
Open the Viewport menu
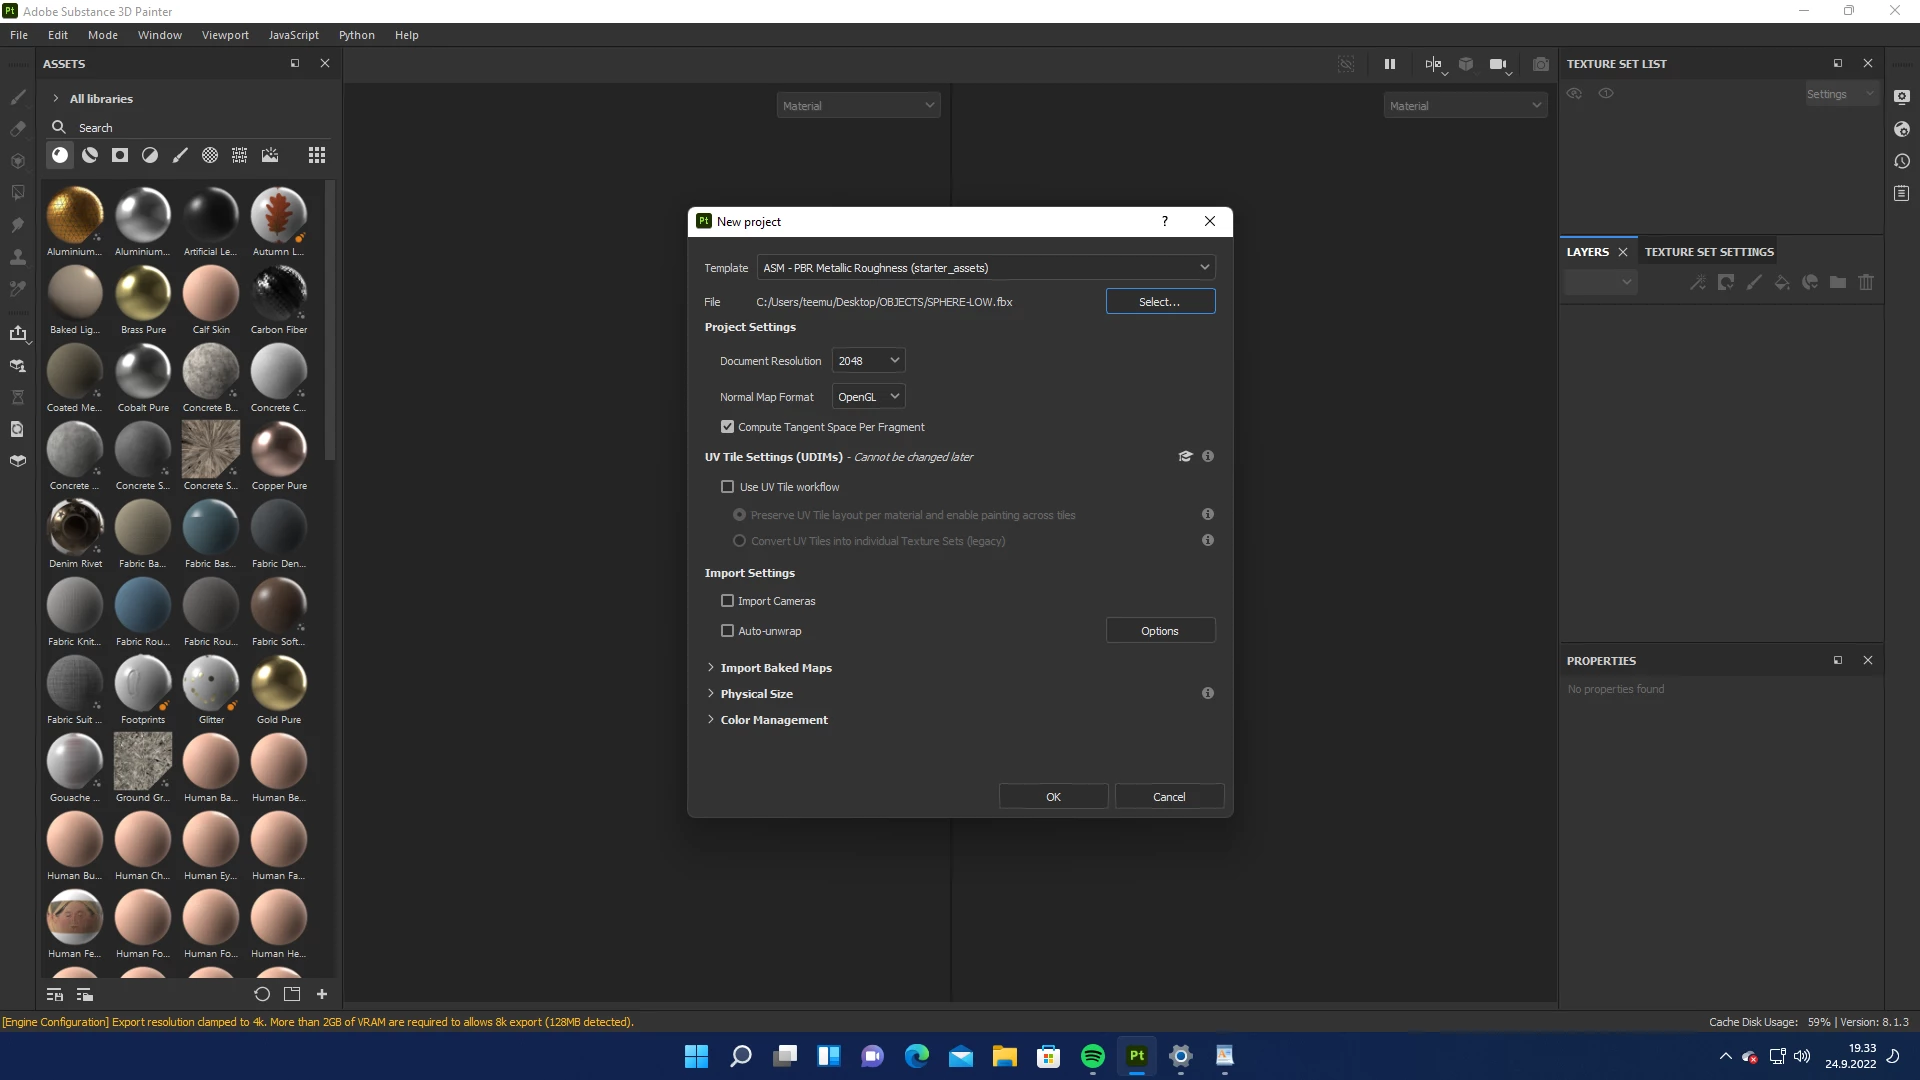pos(225,35)
